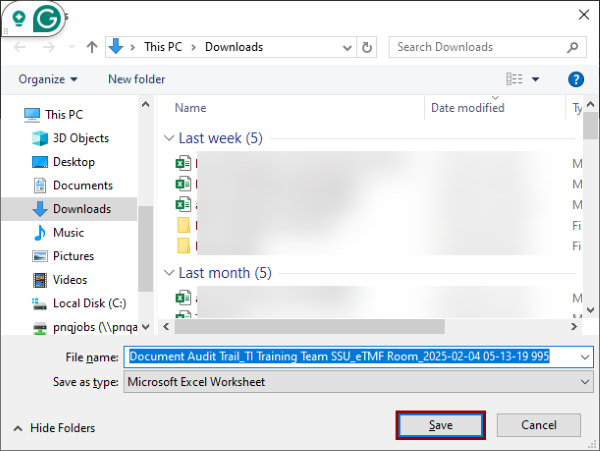Open the Videos folder in sidebar
Viewport: 600px width, 451px height.
[70, 280]
